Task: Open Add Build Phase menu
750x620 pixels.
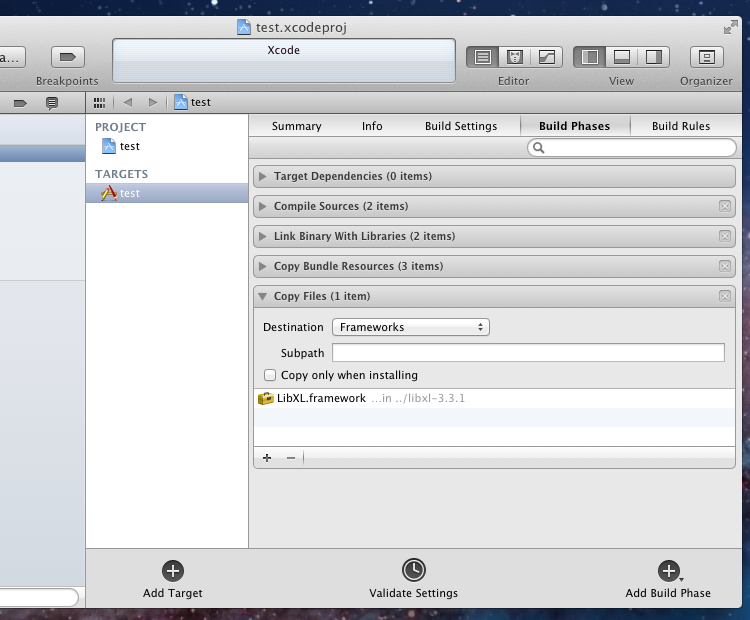Action: pos(668,579)
